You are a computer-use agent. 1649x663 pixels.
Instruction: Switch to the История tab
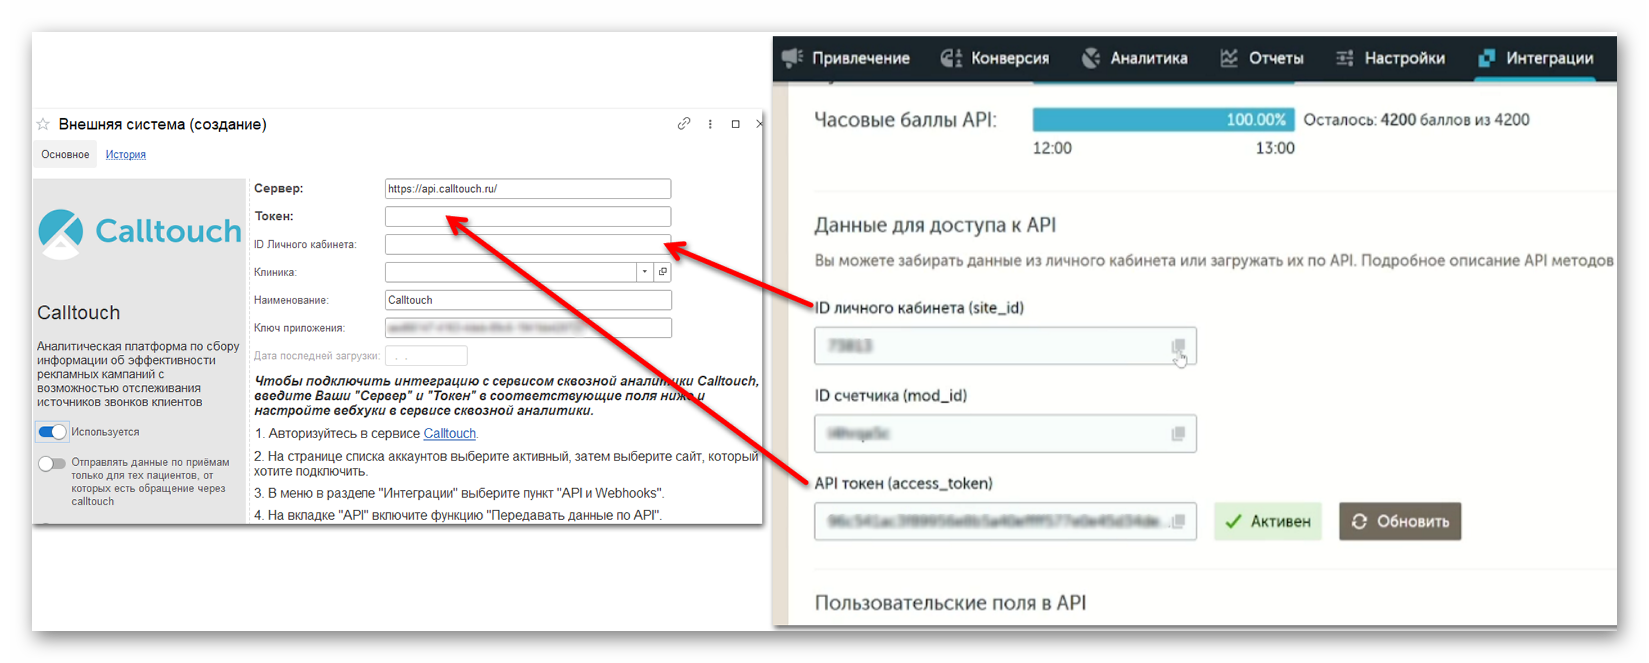pyautogui.click(x=126, y=155)
